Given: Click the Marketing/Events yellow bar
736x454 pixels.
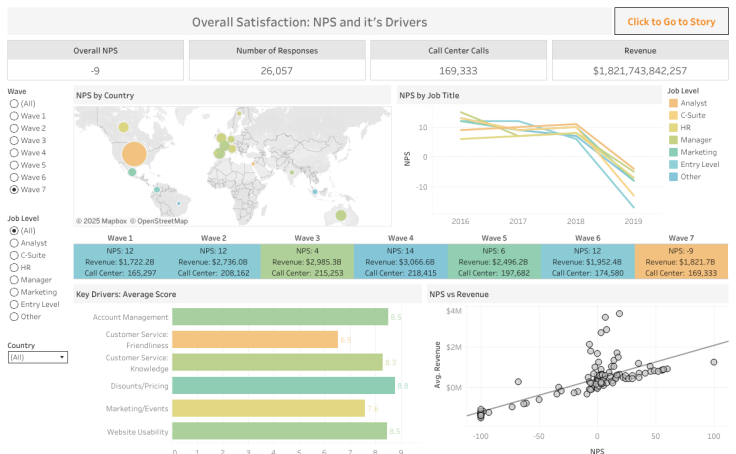Looking at the screenshot, I should click(268, 408).
